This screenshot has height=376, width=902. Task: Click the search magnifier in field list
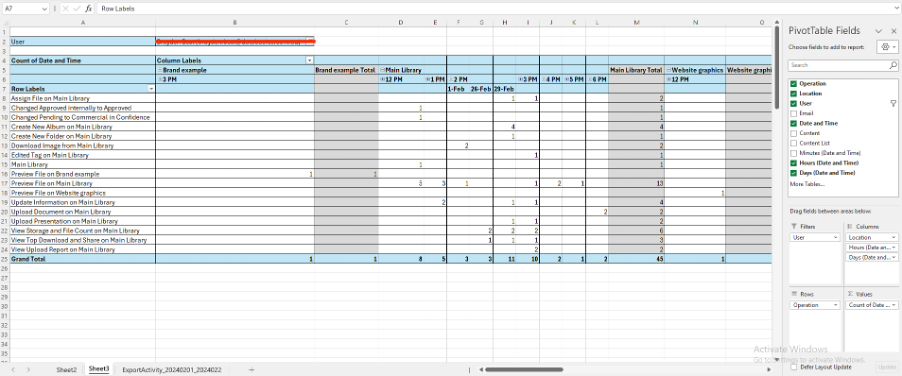[x=893, y=66]
